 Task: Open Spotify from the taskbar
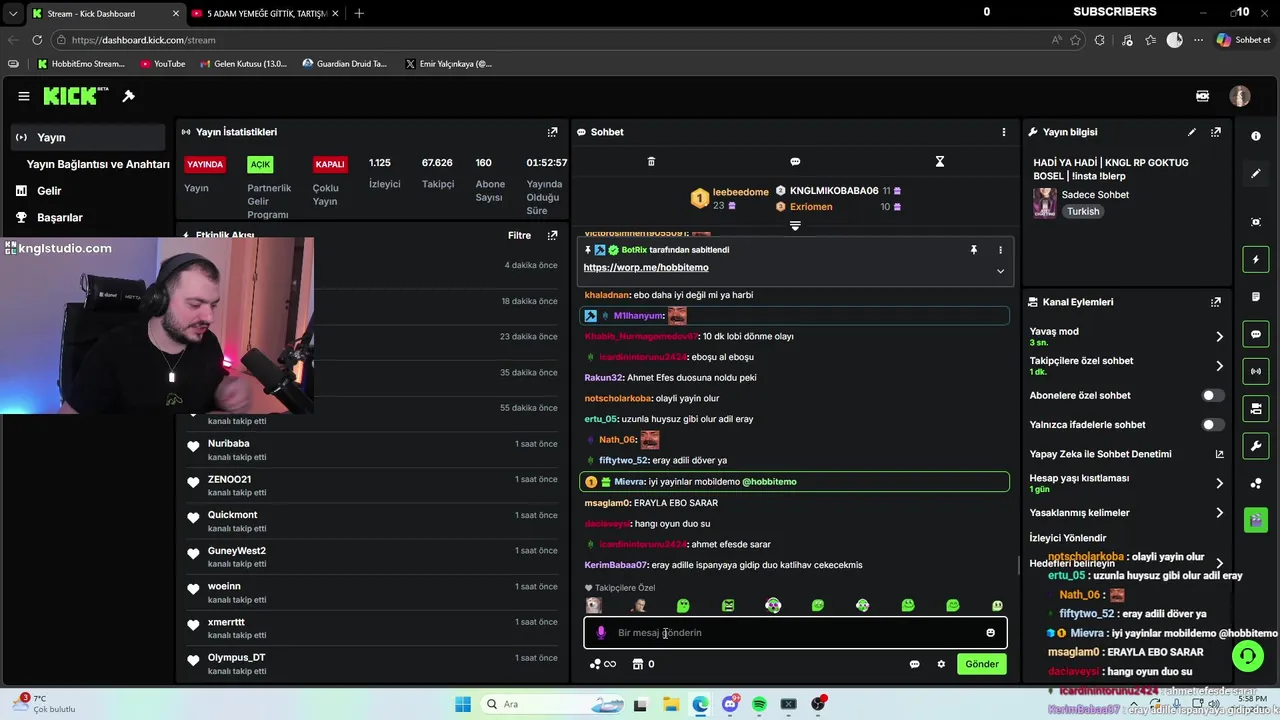point(759,704)
